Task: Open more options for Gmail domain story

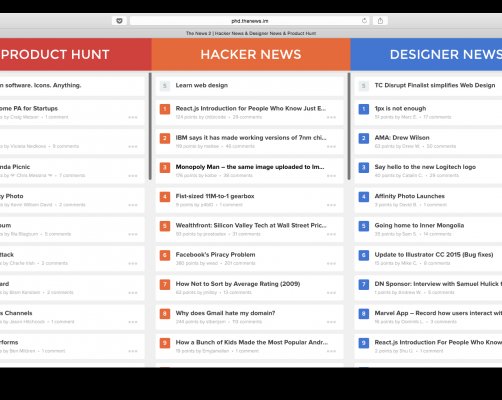Action: (331, 322)
